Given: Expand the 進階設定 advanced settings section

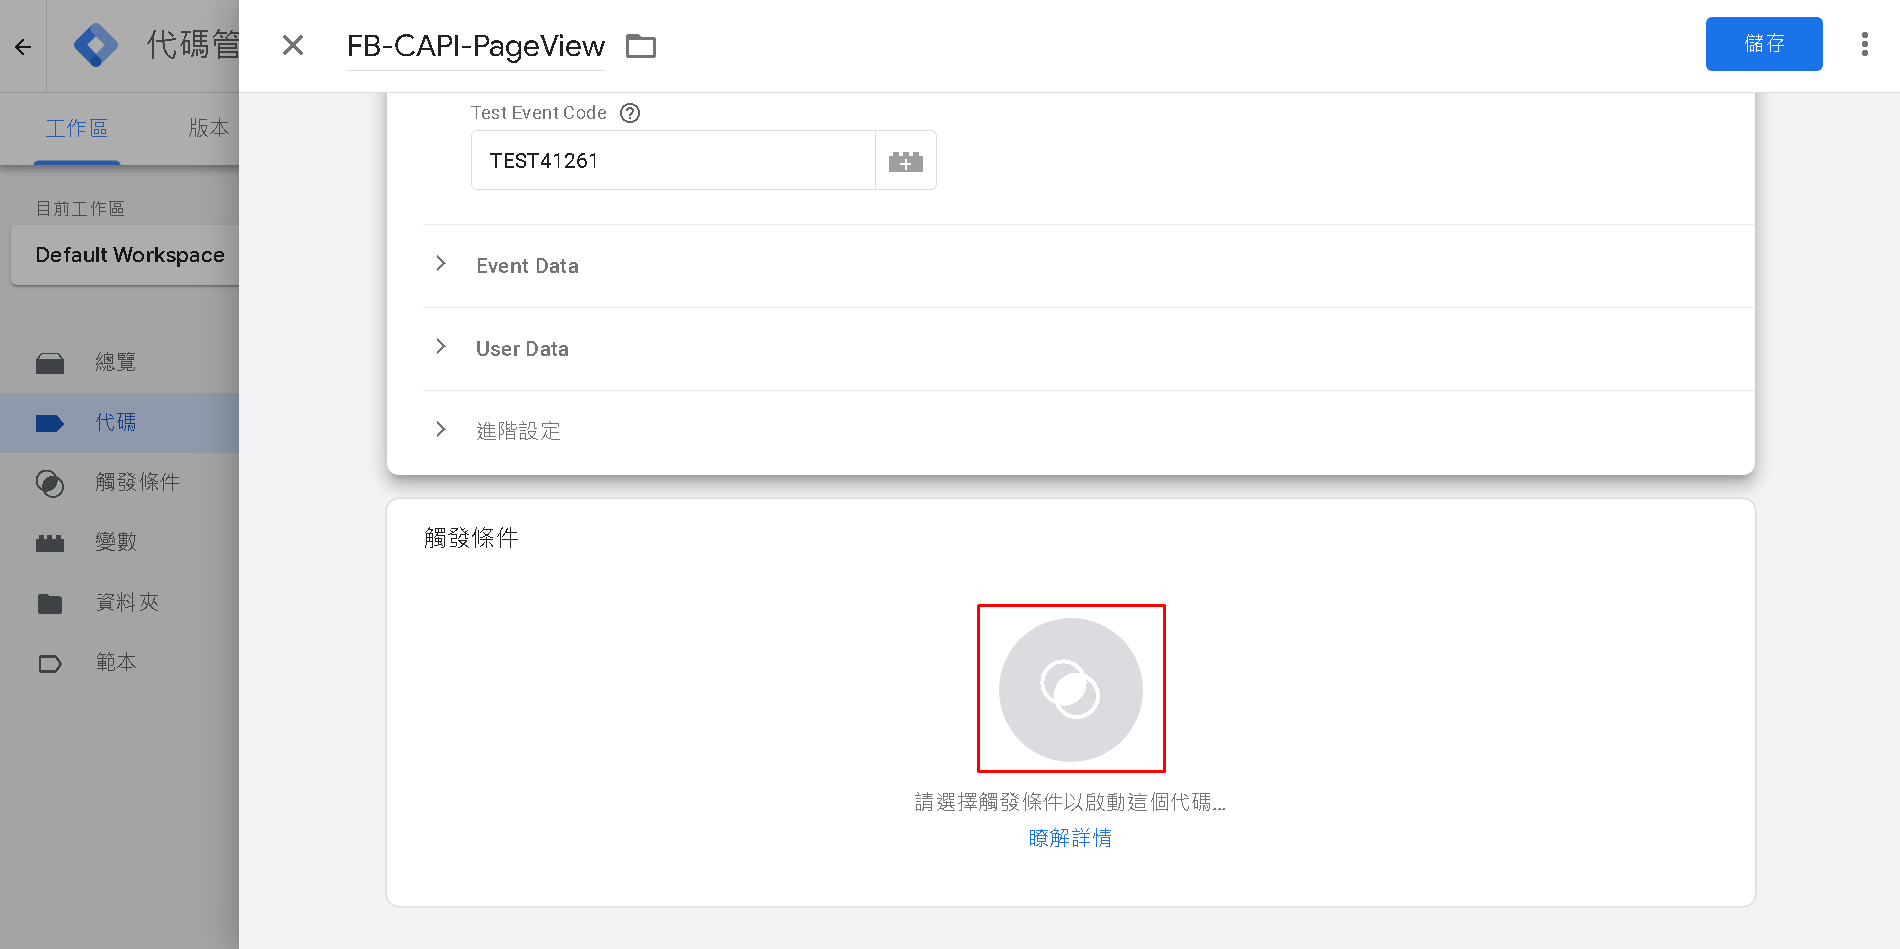Looking at the screenshot, I should tap(1088, 431).
